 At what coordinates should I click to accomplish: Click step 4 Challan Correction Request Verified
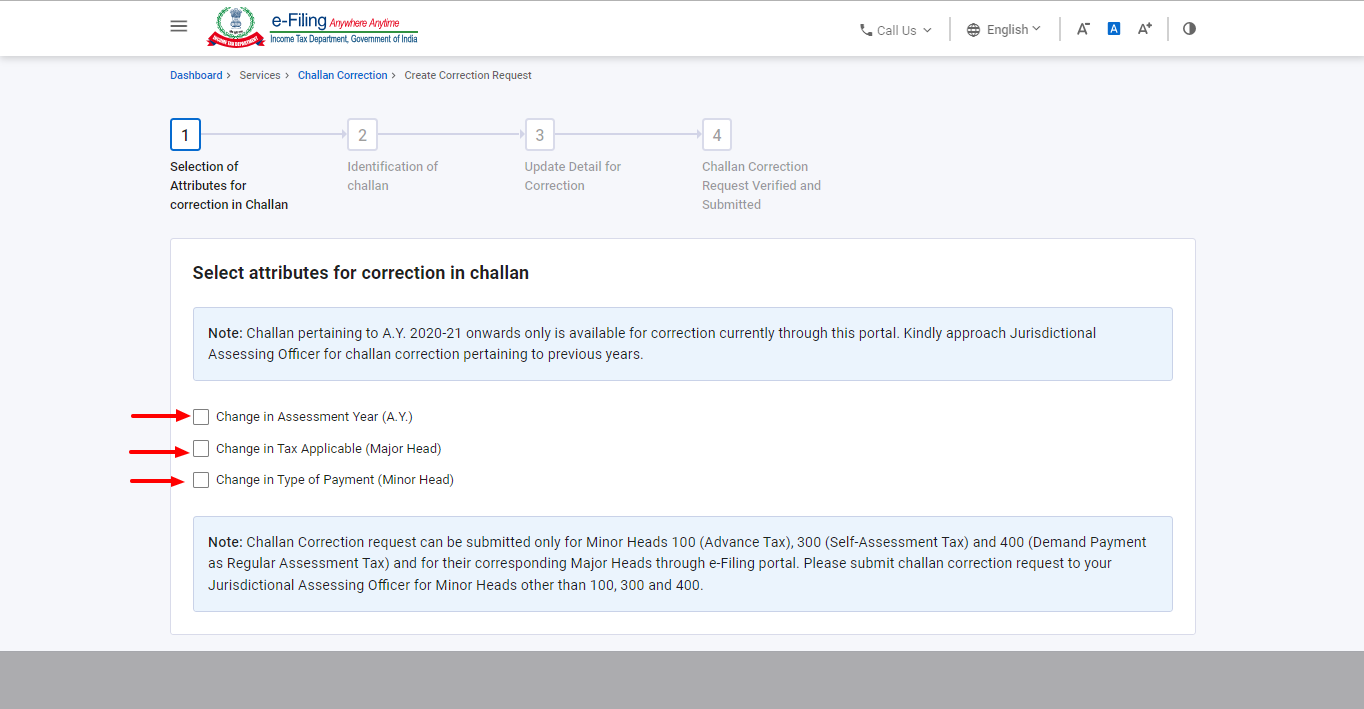[716, 134]
